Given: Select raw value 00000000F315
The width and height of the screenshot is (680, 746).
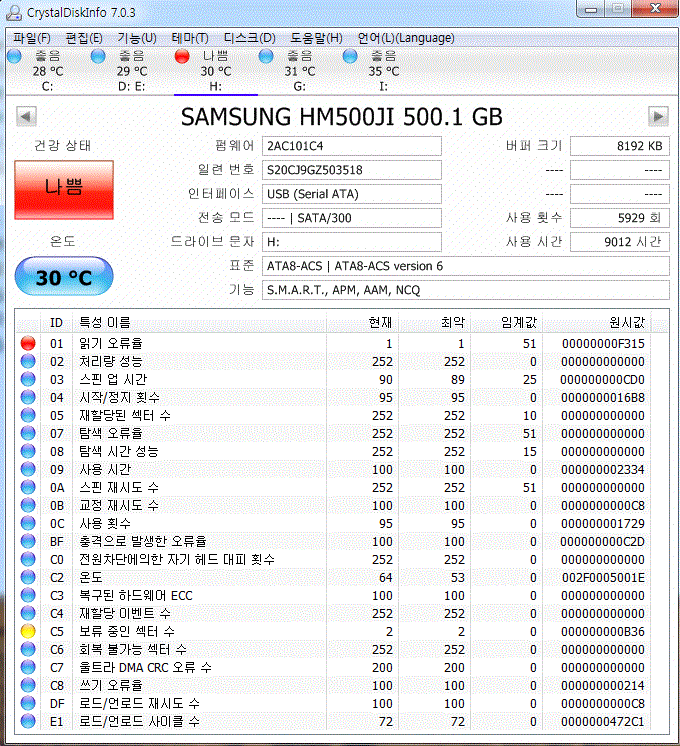Looking at the screenshot, I should coord(603,344).
